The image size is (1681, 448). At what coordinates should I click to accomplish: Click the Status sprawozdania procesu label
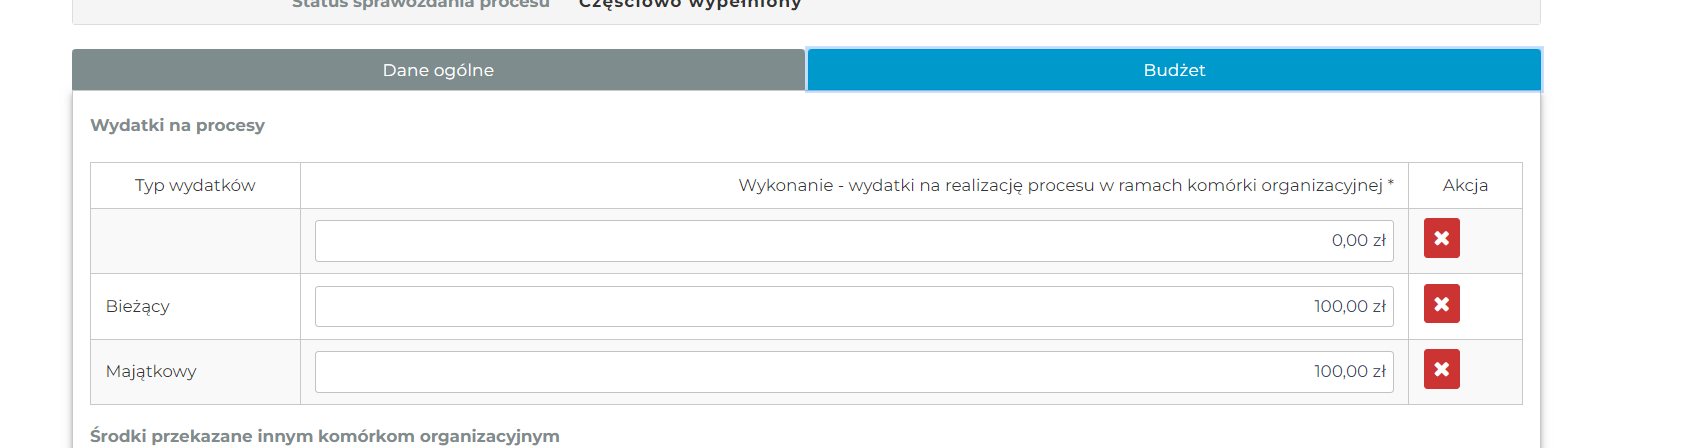pyautogui.click(x=421, y=5)
